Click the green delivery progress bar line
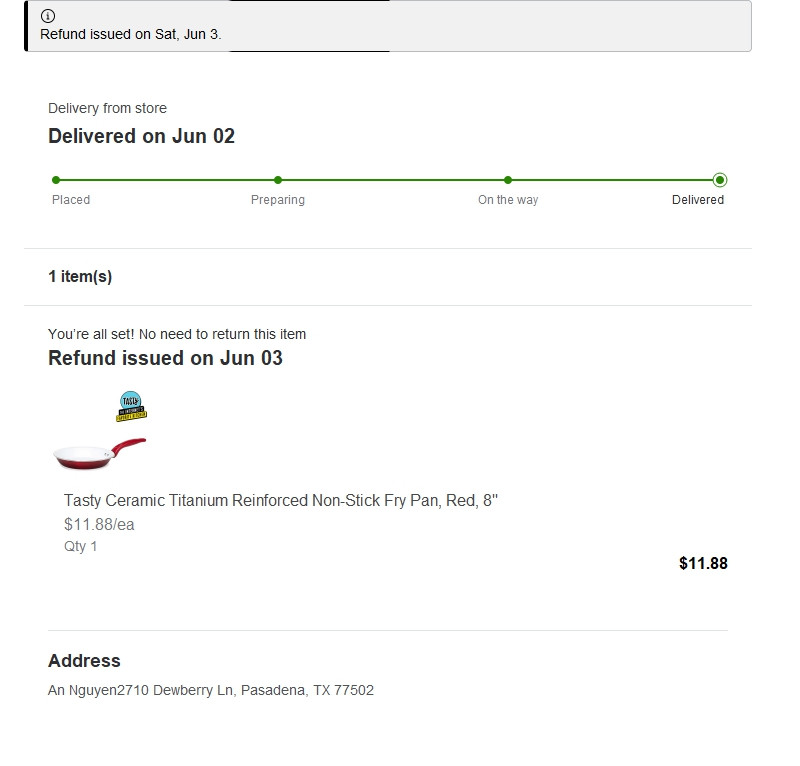The width and height of the screenshot is (800, 766). 390,180
